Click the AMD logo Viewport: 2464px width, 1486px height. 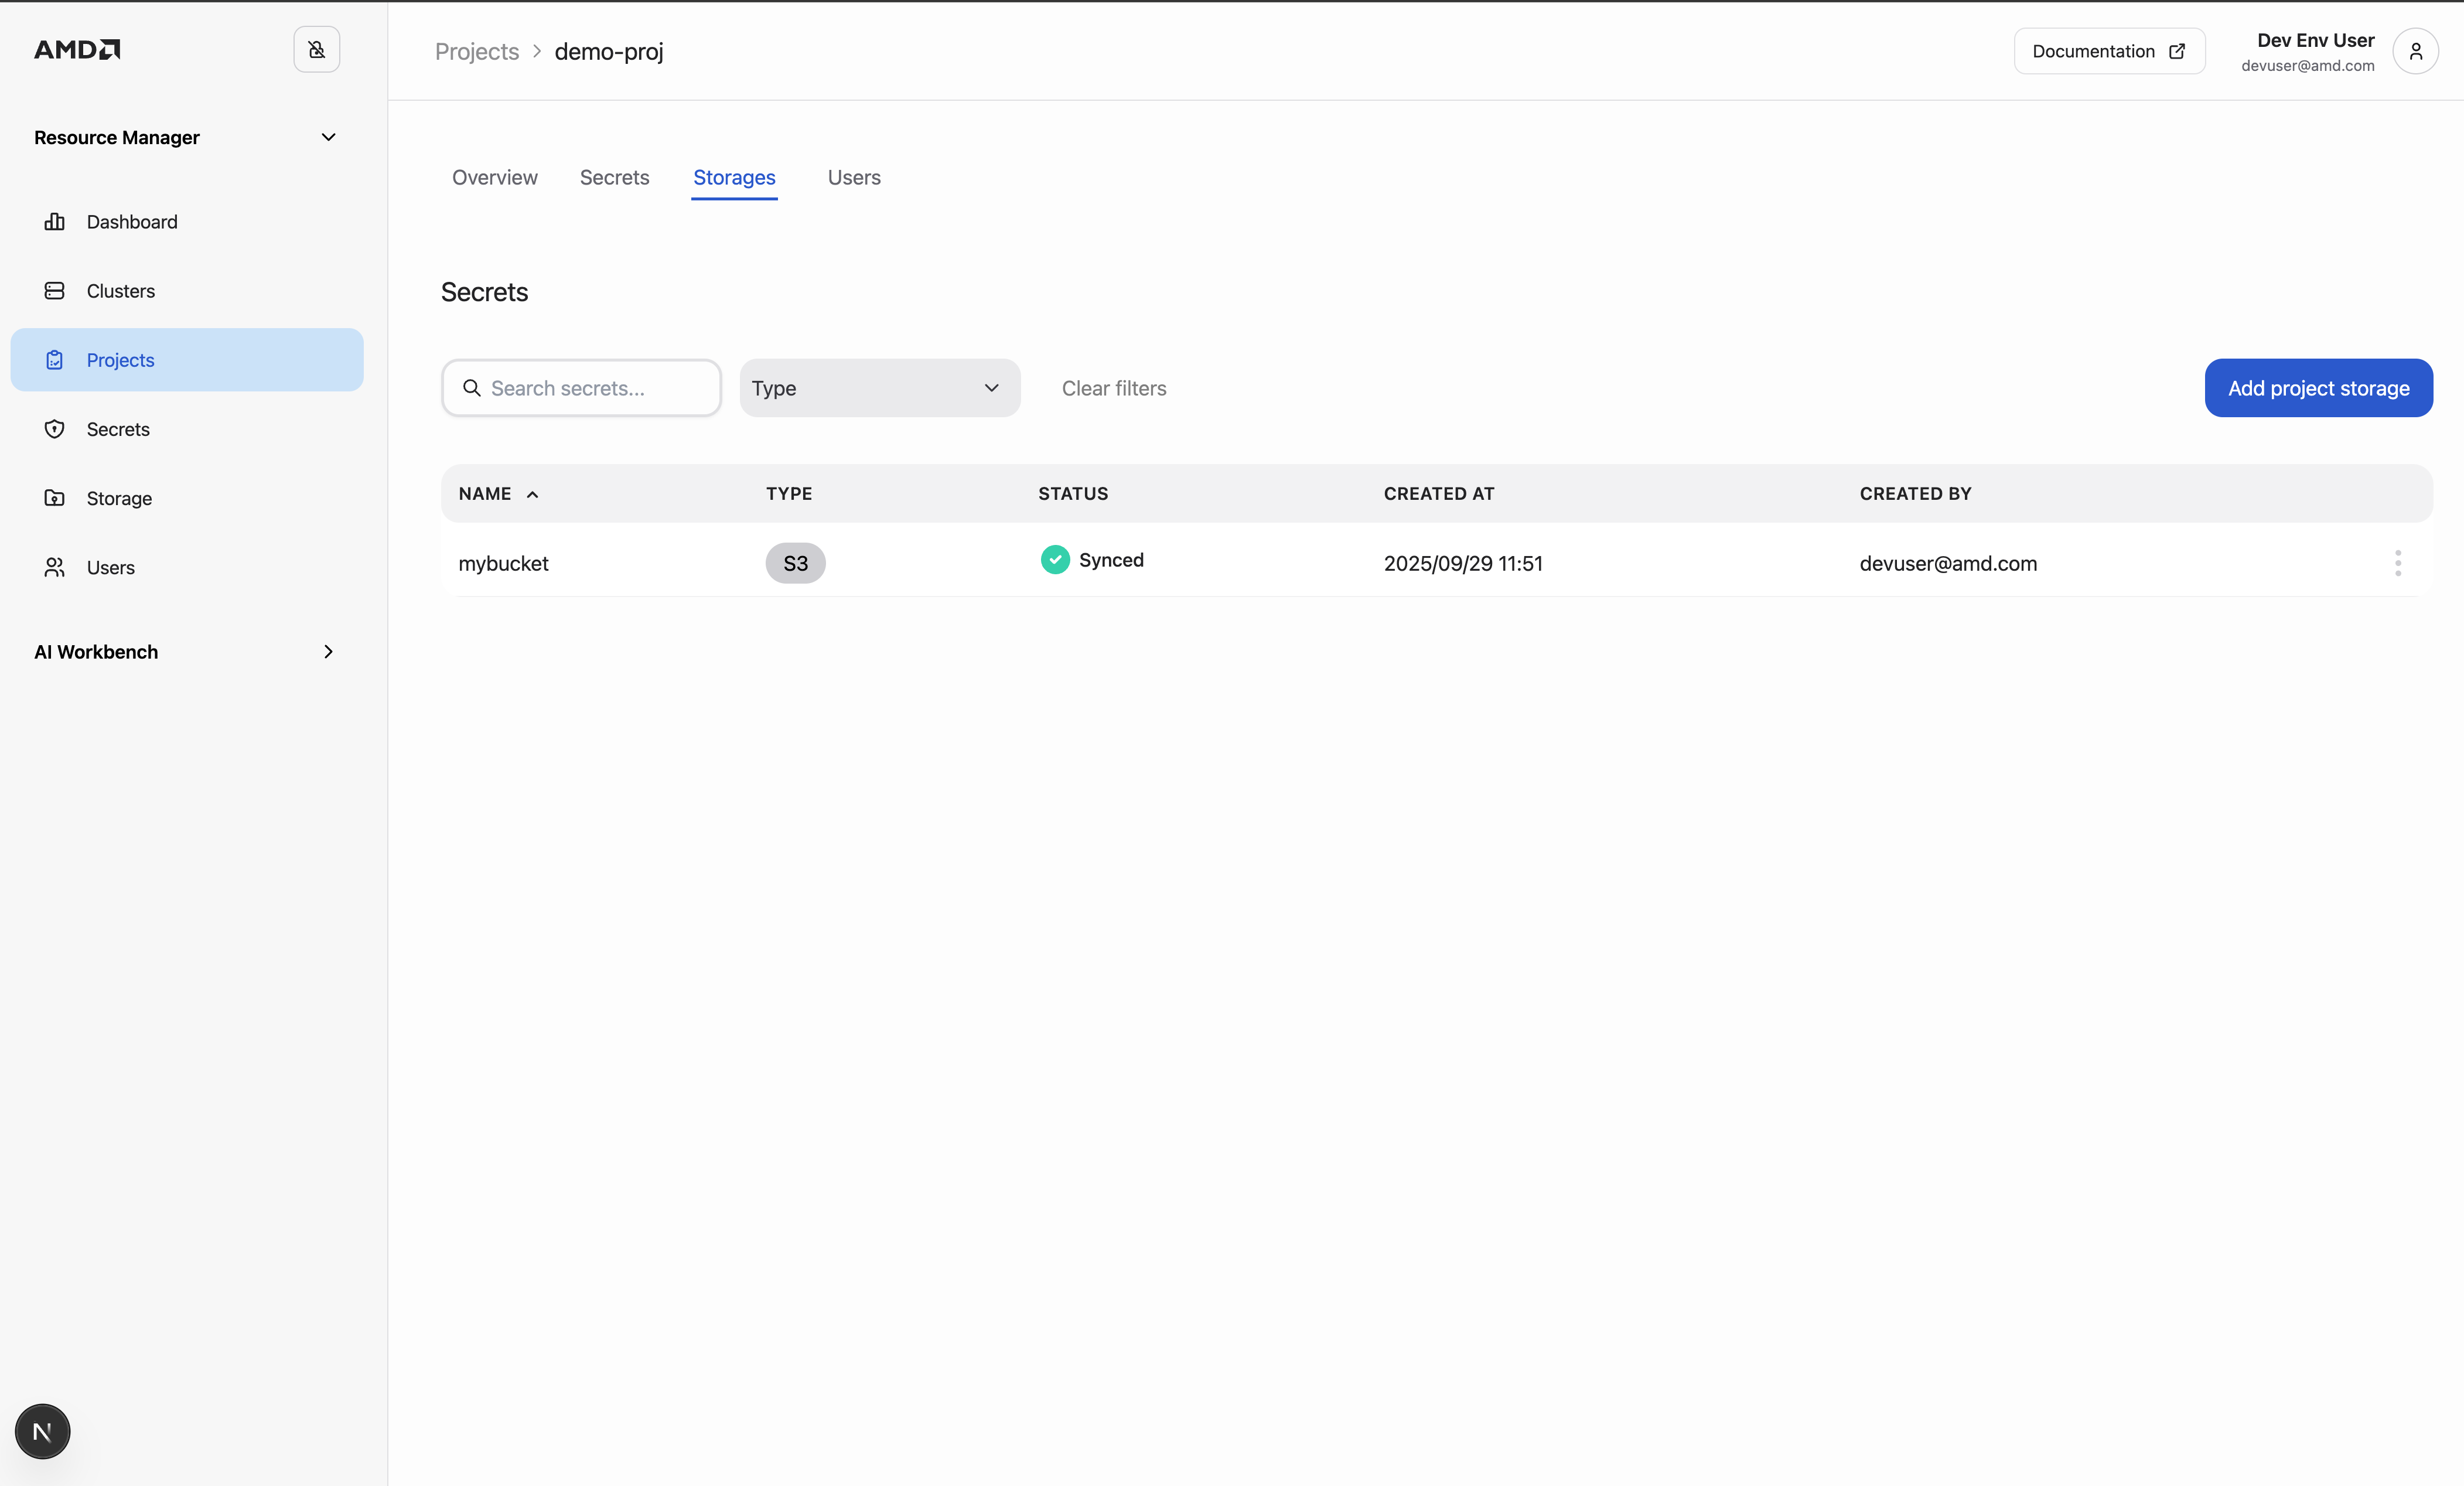[x=77, y=48]
